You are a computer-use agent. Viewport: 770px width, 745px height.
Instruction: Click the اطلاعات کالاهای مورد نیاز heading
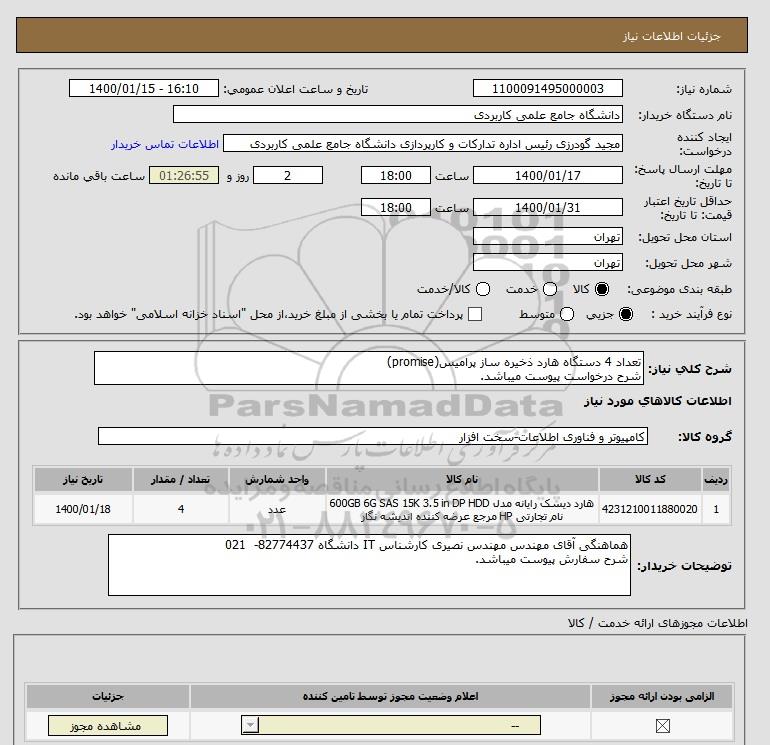coord(658,401)
